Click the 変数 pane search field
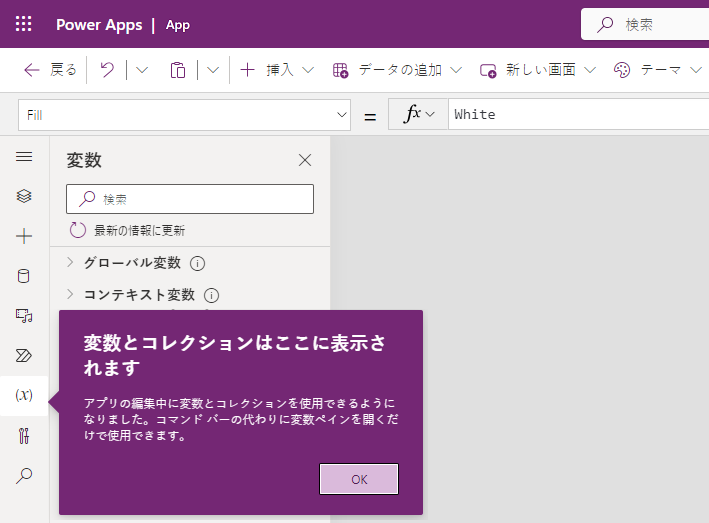 [x=190, y=199]
